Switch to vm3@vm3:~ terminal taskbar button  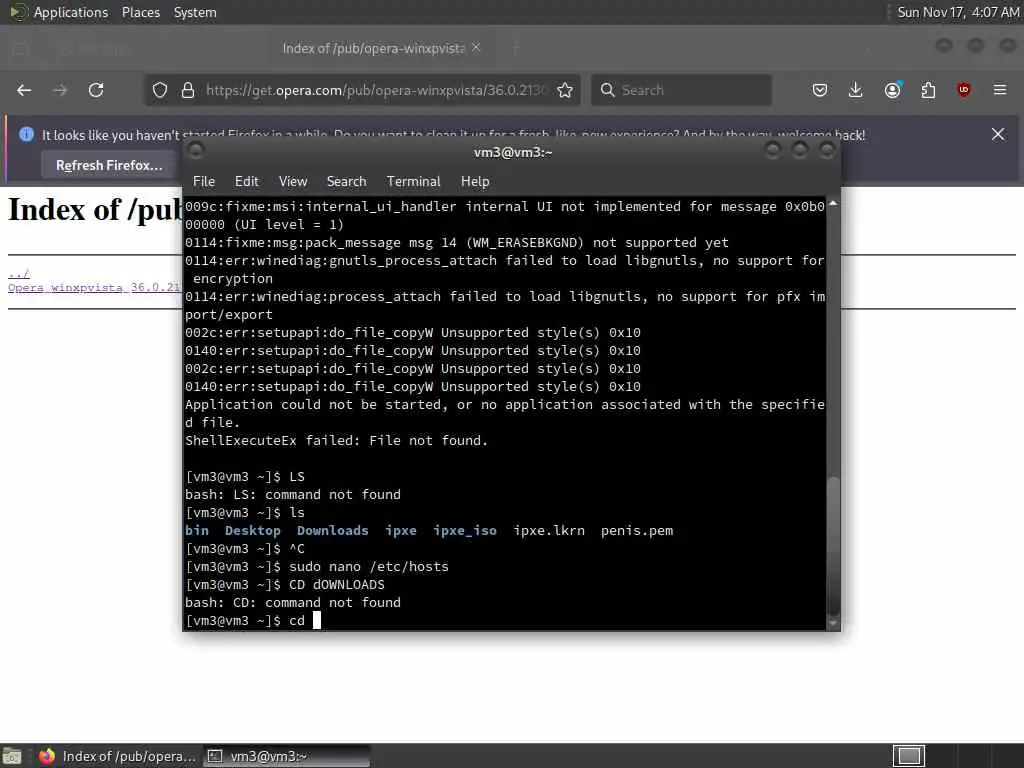pyautogui.click(x=287, y=756)
